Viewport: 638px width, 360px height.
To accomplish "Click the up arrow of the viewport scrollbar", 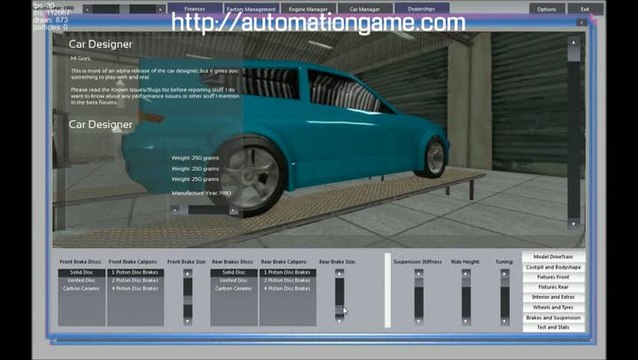I will (574, 43).
